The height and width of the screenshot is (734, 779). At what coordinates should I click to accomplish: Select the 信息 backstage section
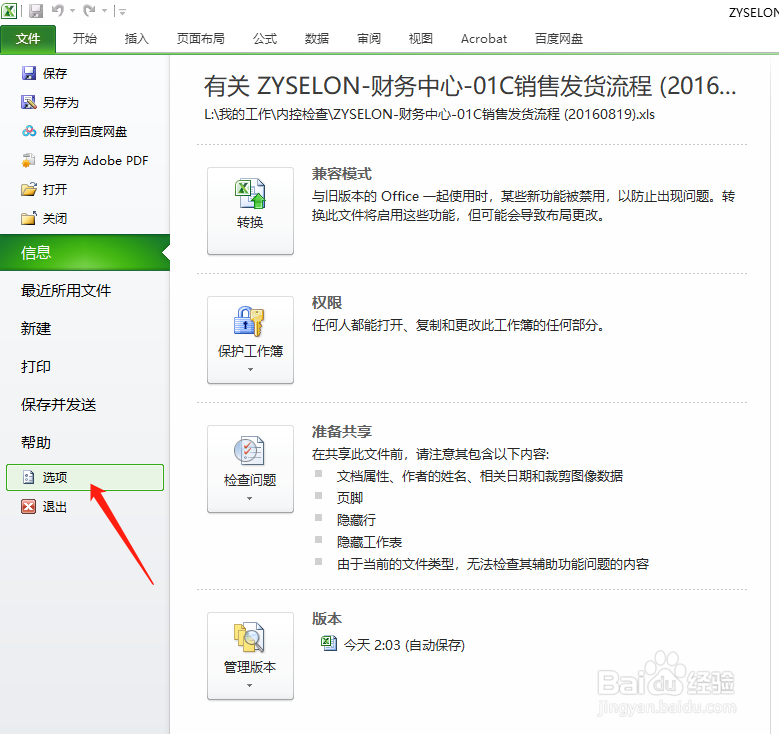click(85, 252)
